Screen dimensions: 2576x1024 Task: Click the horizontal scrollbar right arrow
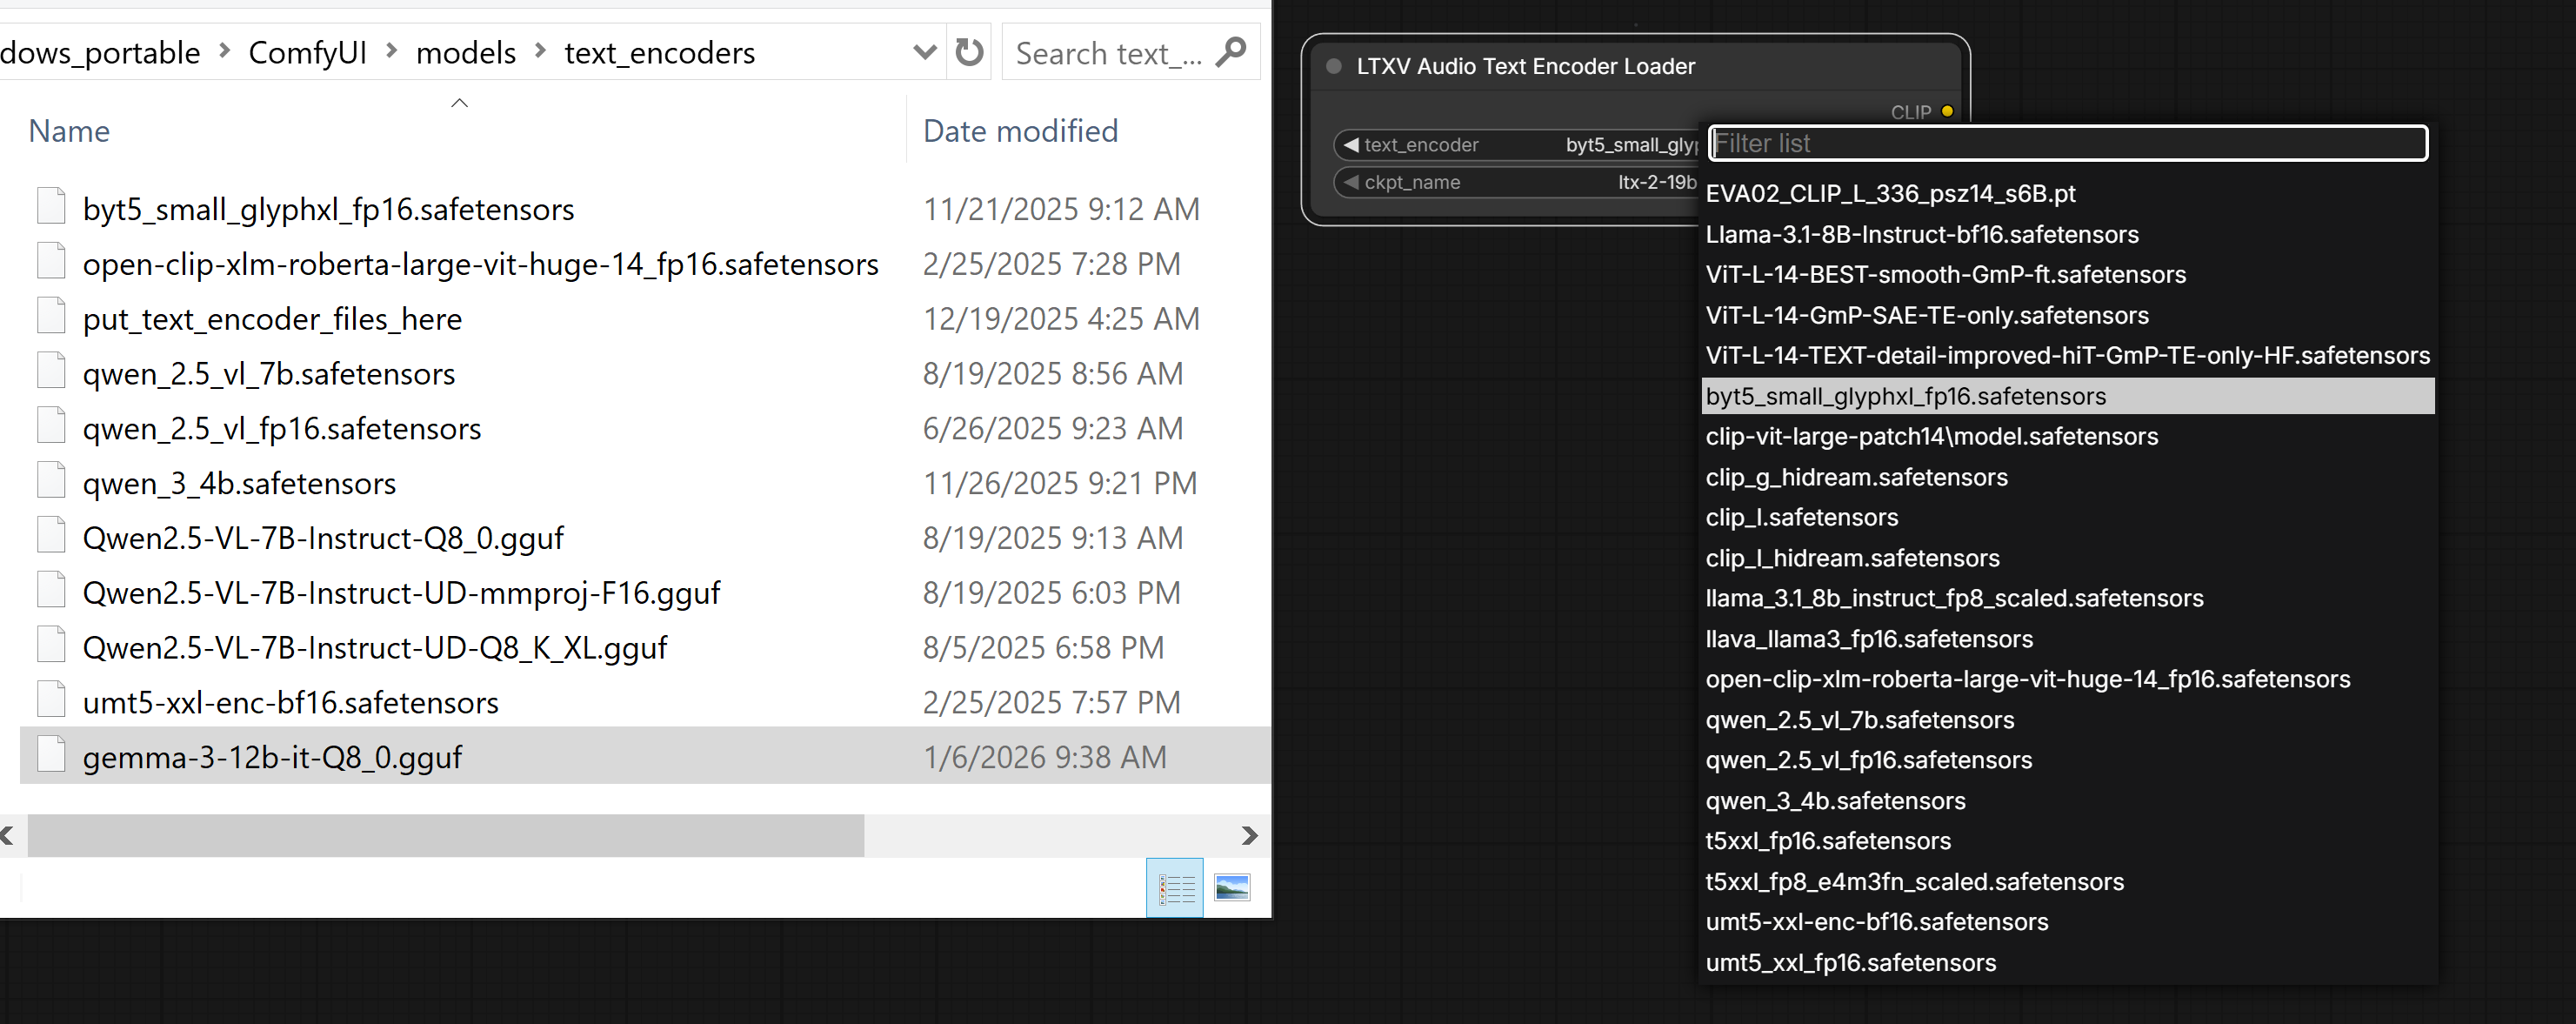1249,836
